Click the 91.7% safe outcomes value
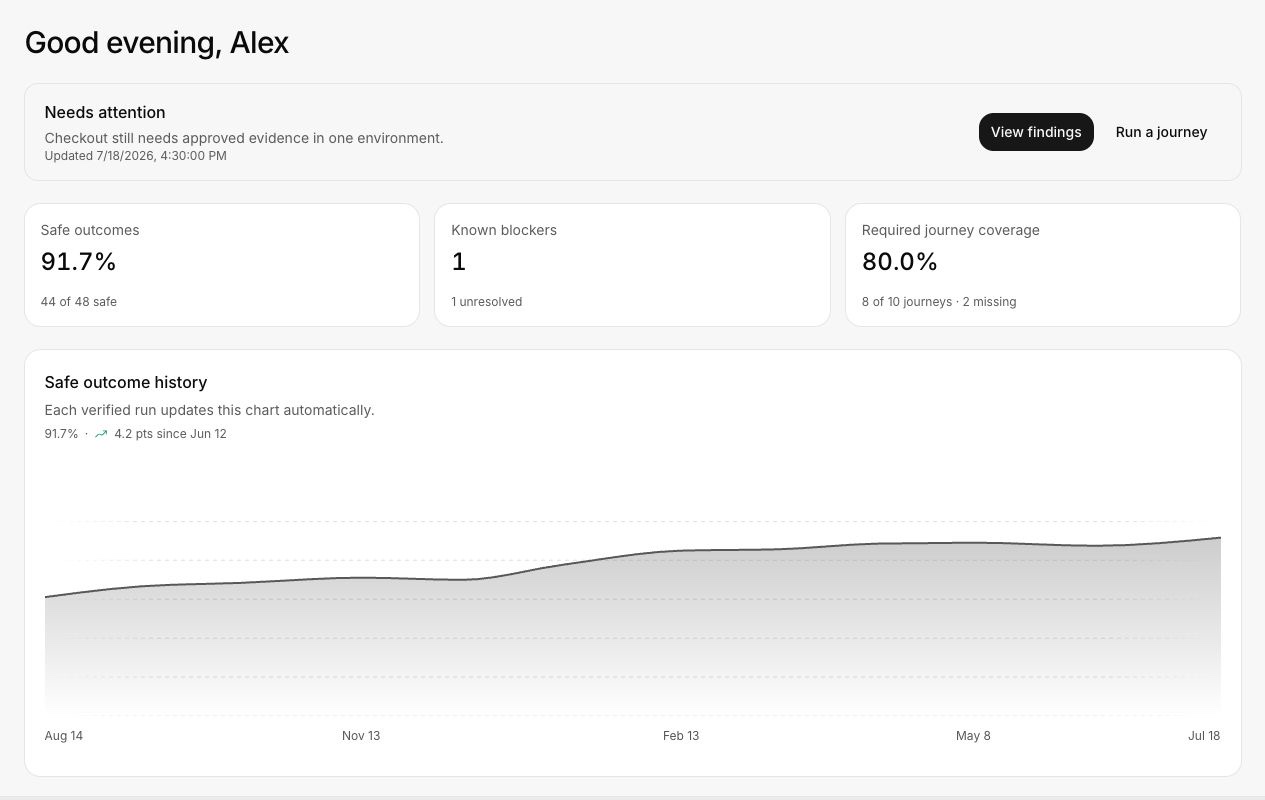The height and width of the screenshot is (800, 1265). (79, 262)
